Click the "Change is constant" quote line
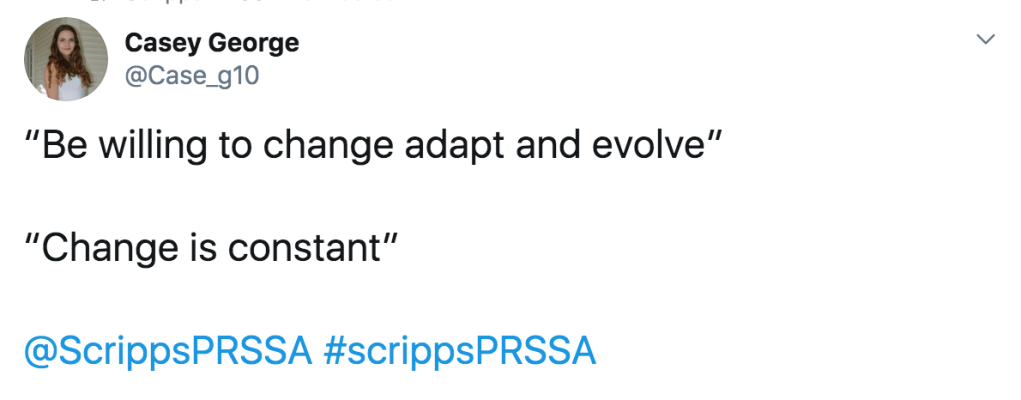 coord(211,248)
